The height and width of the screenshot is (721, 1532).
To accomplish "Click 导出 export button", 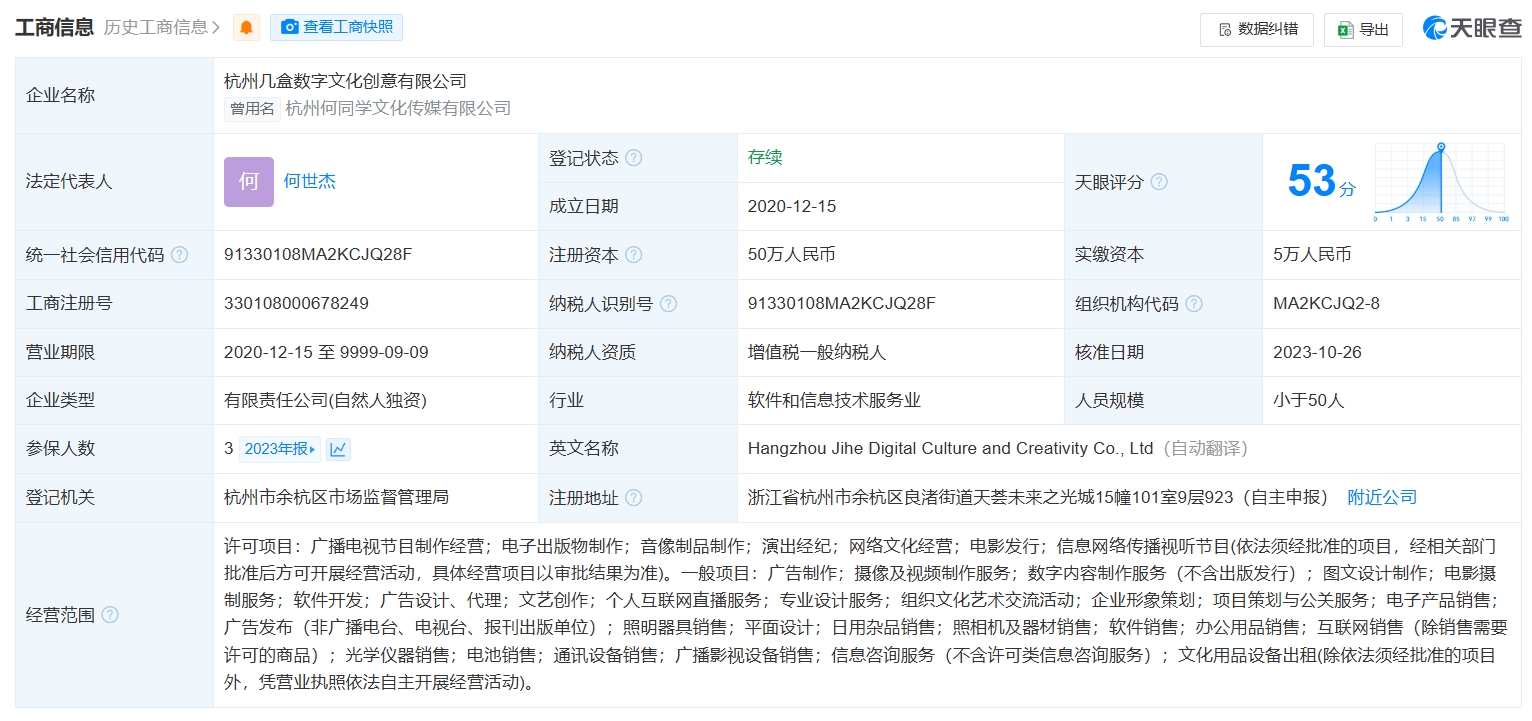I will [x=1363, y=29].
